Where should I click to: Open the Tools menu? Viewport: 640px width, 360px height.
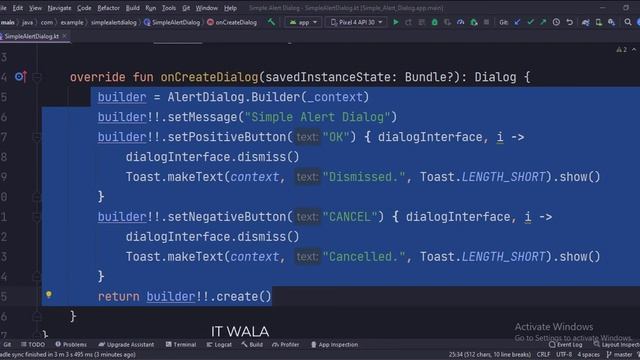(169, 8)
